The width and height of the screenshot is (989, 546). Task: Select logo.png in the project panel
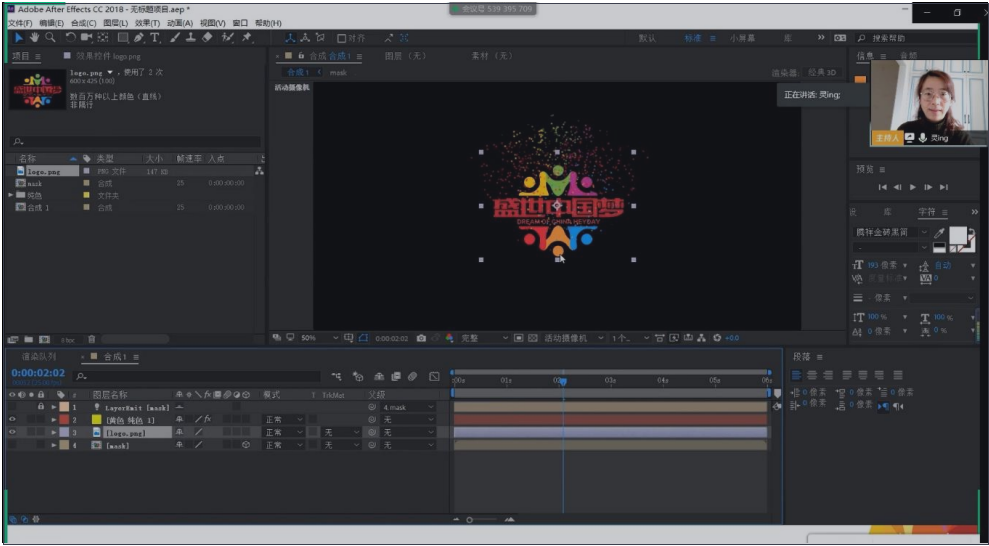click(42, 171)
